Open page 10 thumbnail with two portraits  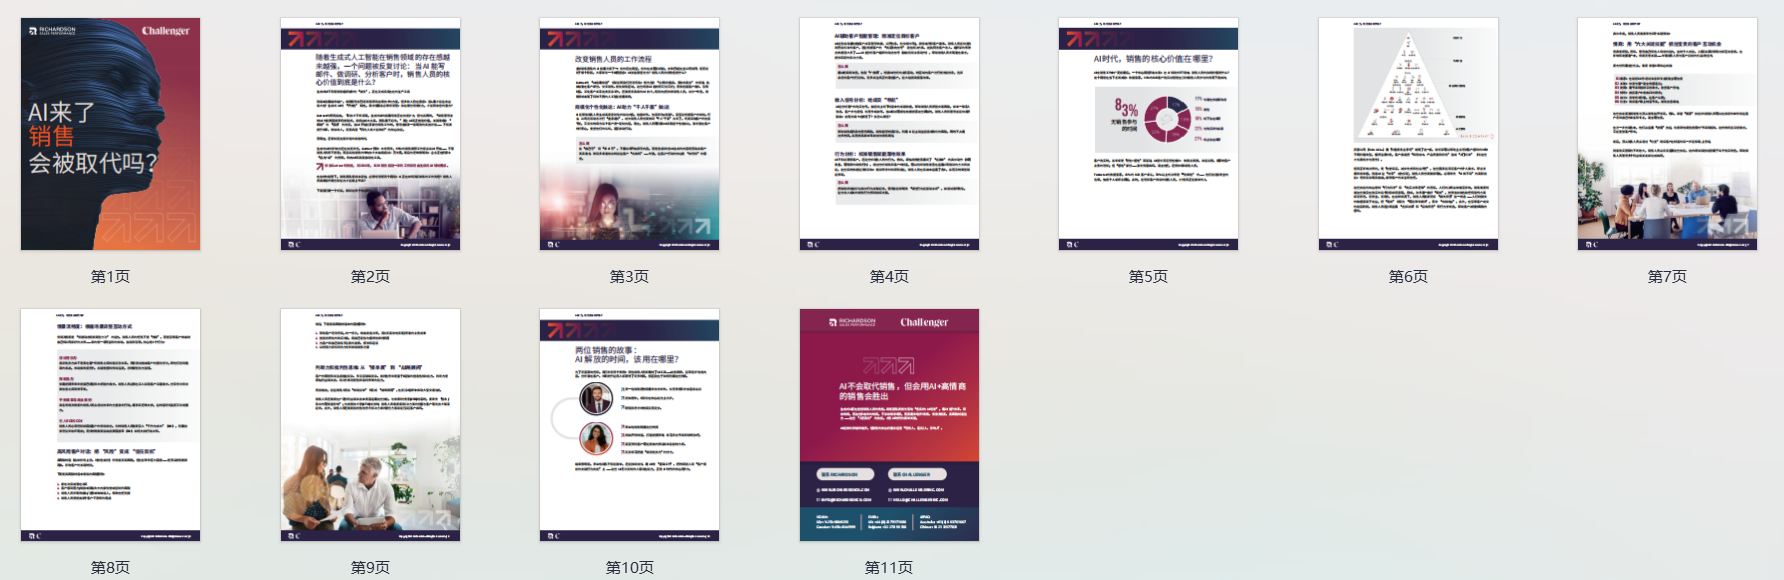629,425
